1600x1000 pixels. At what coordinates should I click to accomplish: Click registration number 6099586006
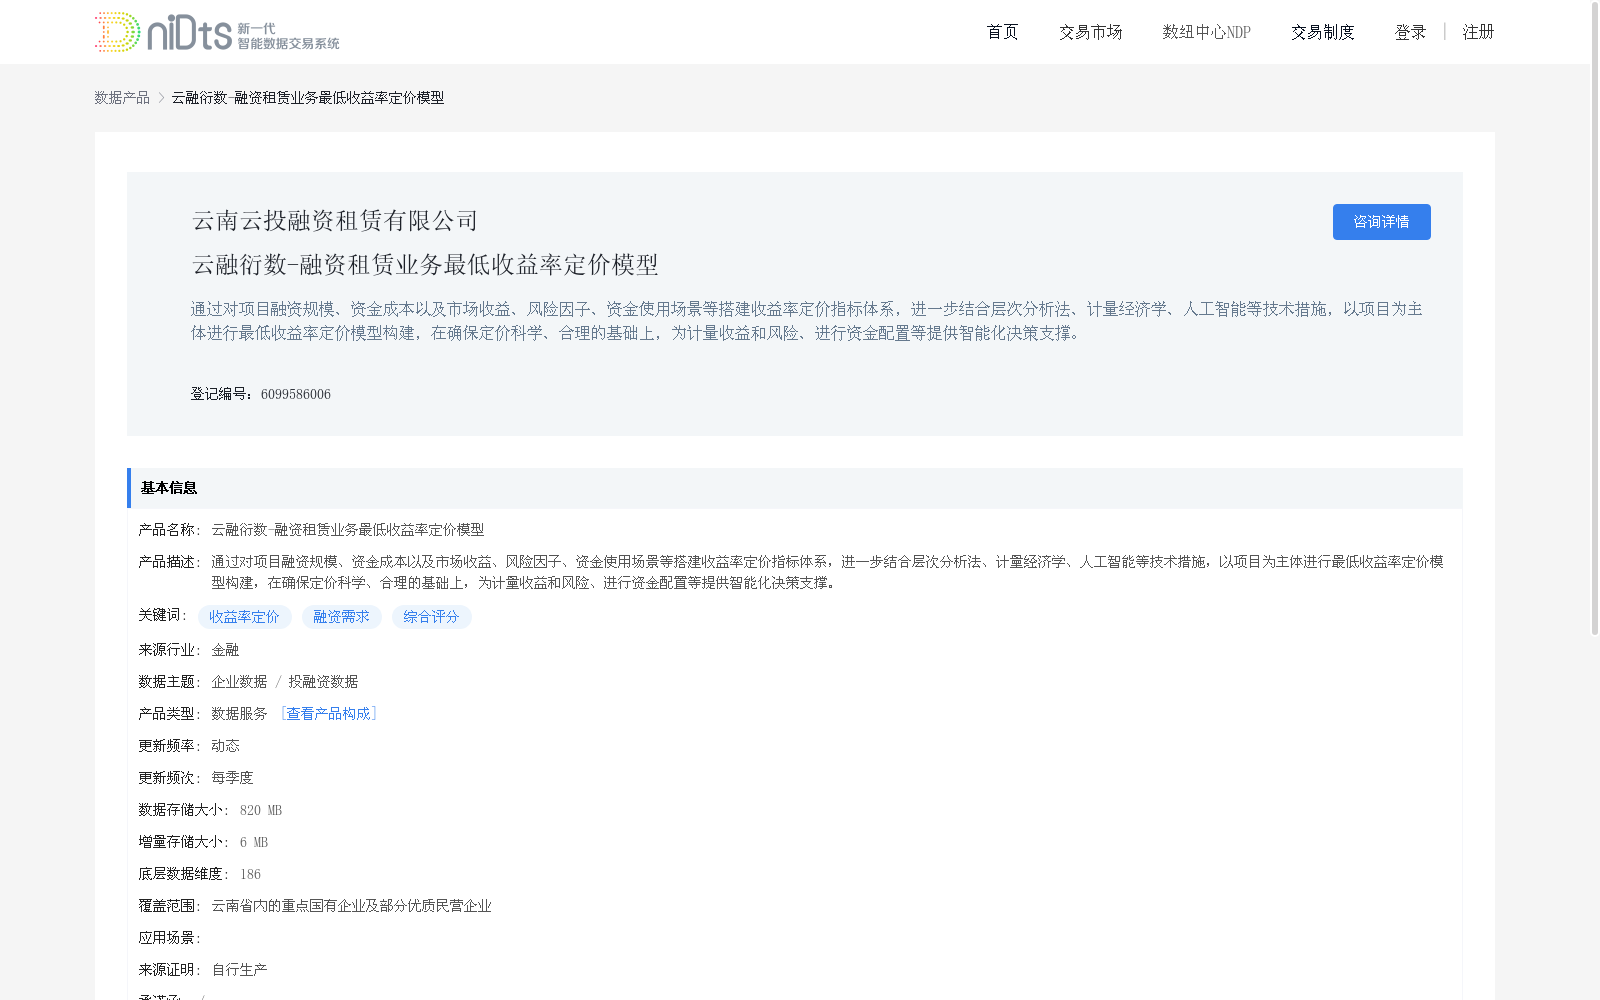pos(296,394)
